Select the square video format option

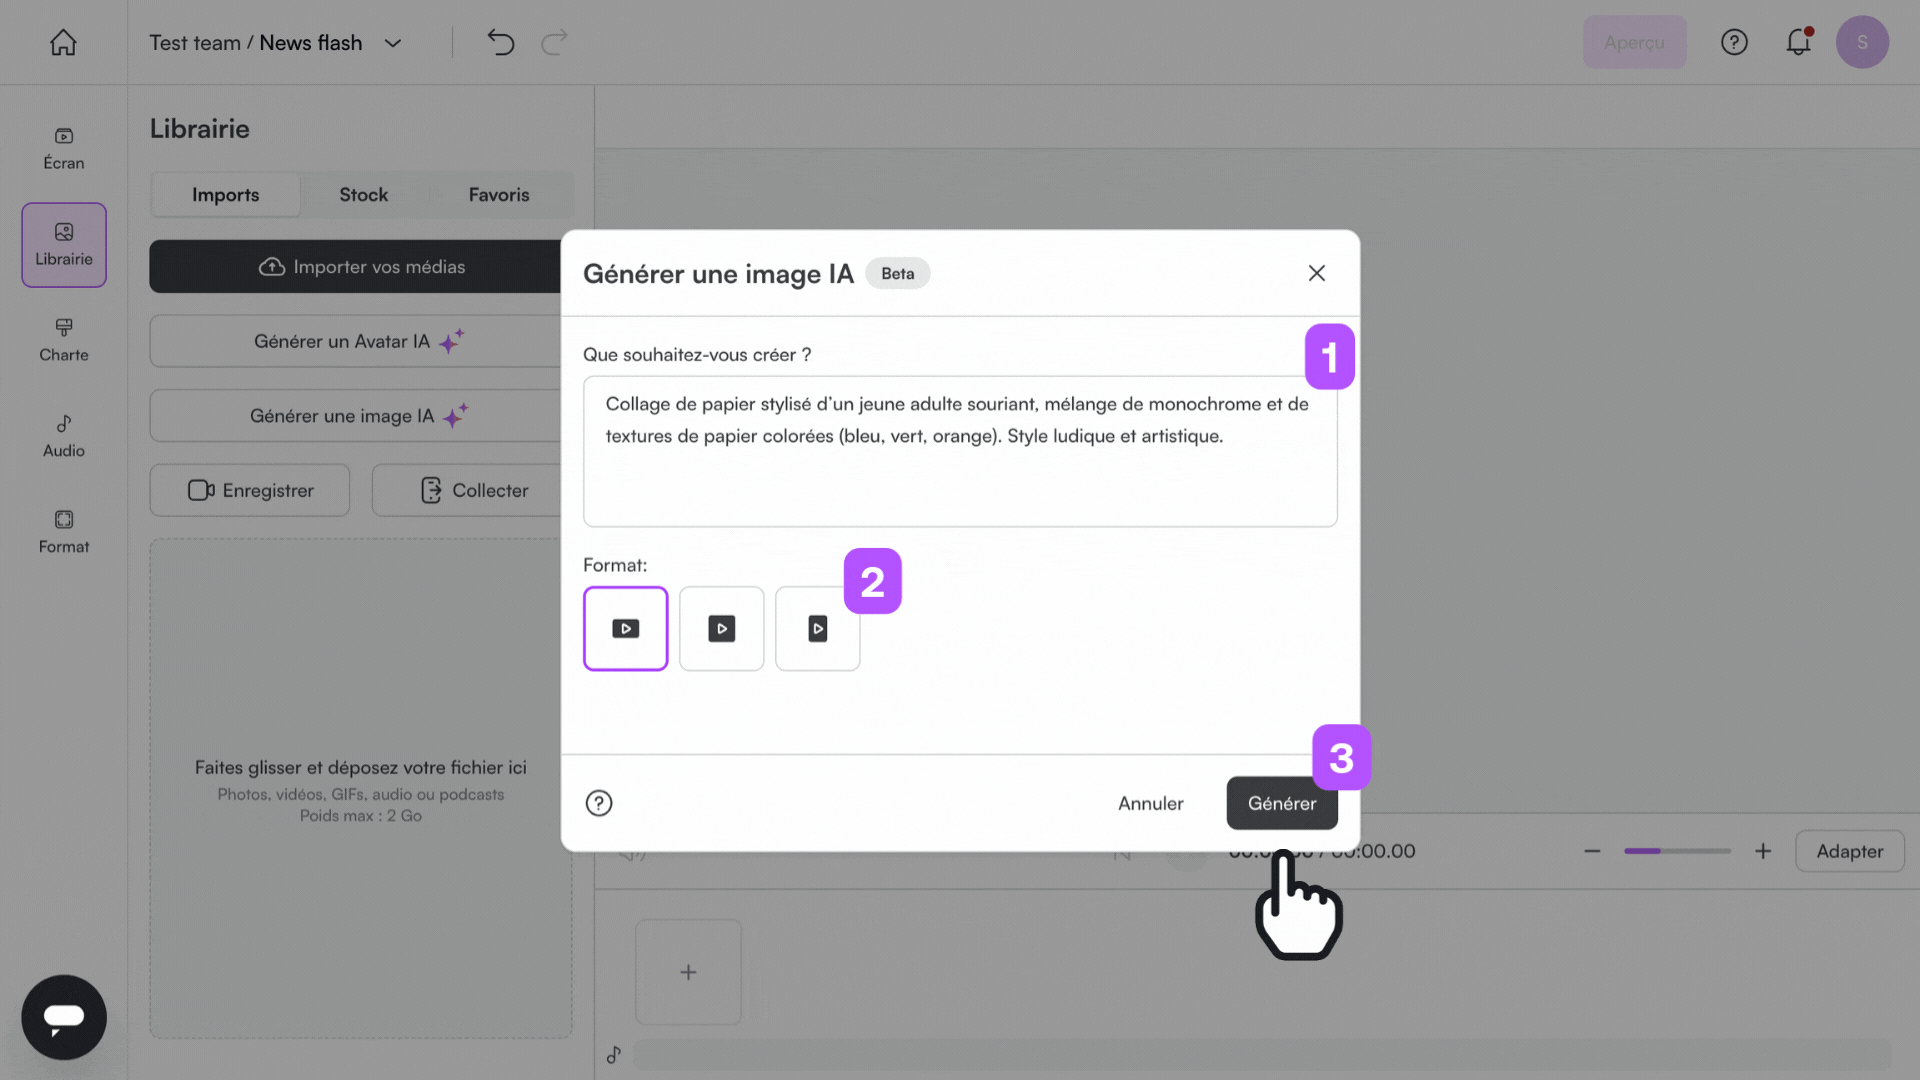coord(721,628)
